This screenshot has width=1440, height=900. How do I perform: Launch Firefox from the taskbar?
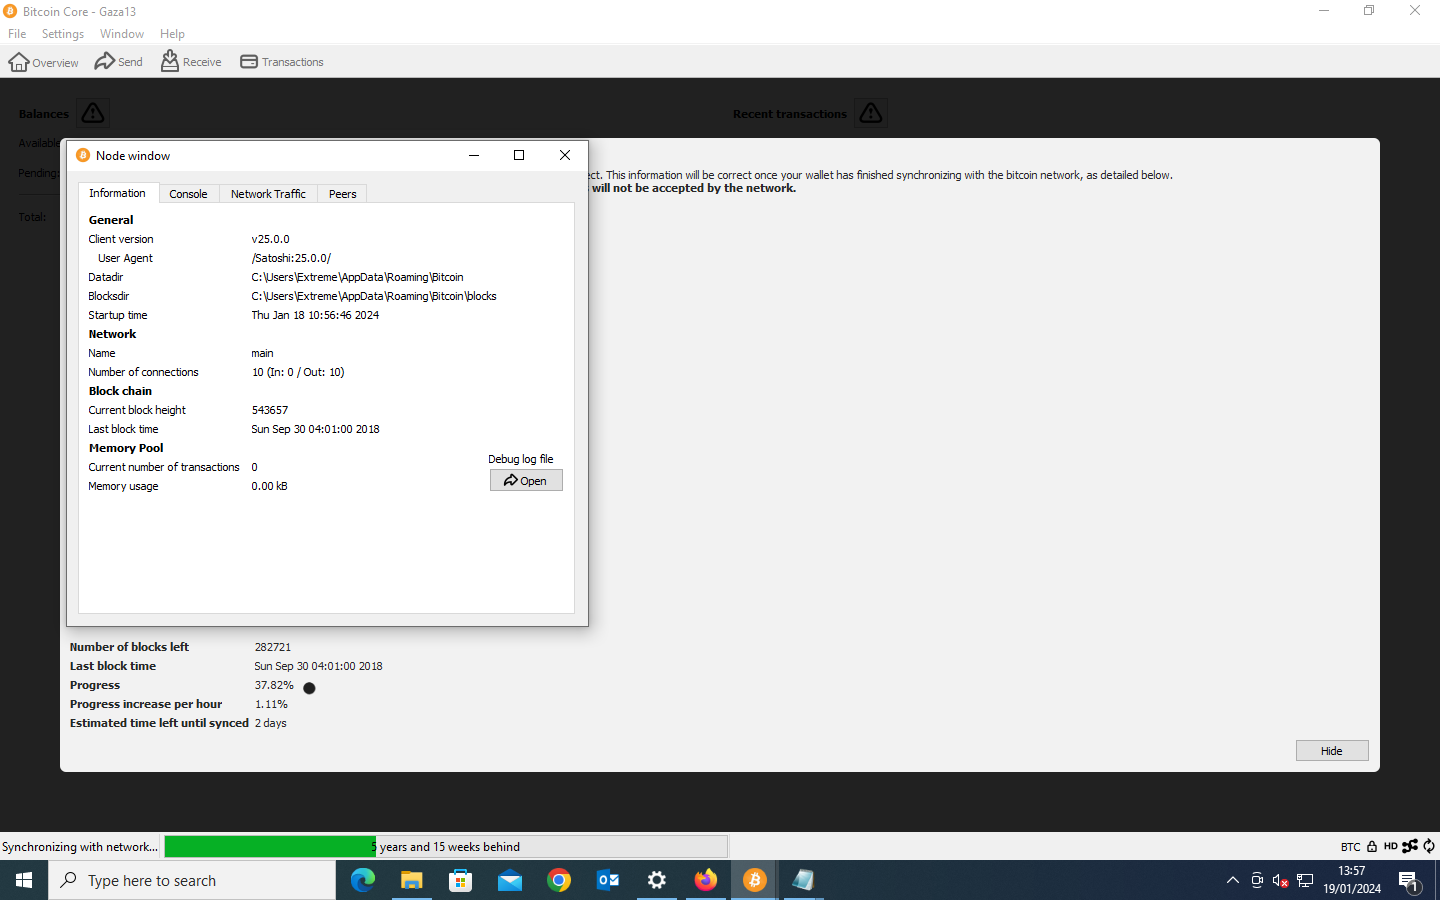click(705, 880)
